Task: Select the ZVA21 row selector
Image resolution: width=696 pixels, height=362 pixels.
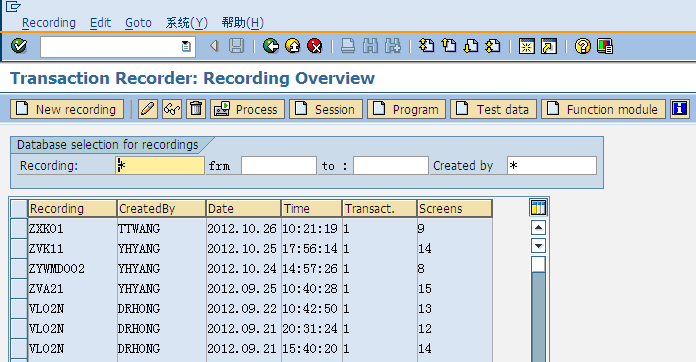Action: point(19,288)
